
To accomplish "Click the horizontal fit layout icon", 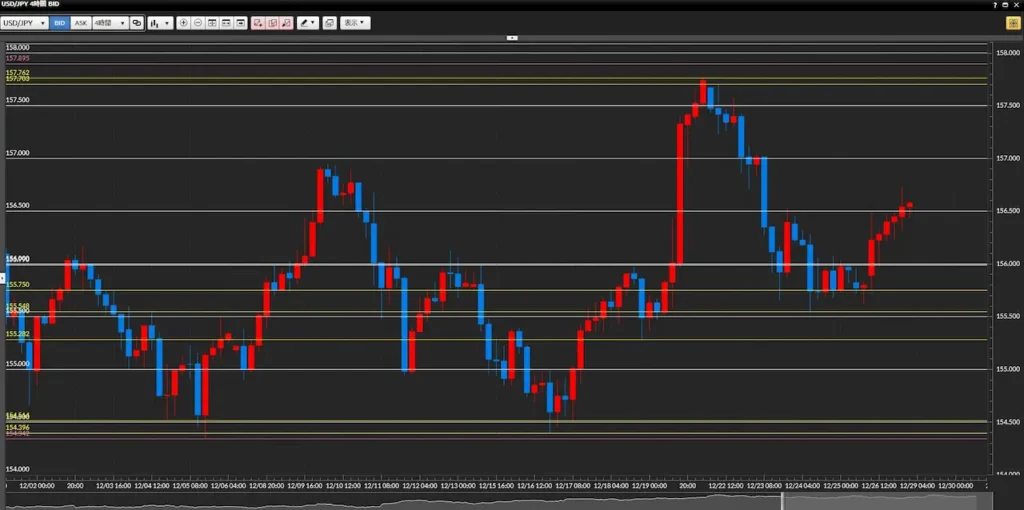I will (x=227, y=22).
